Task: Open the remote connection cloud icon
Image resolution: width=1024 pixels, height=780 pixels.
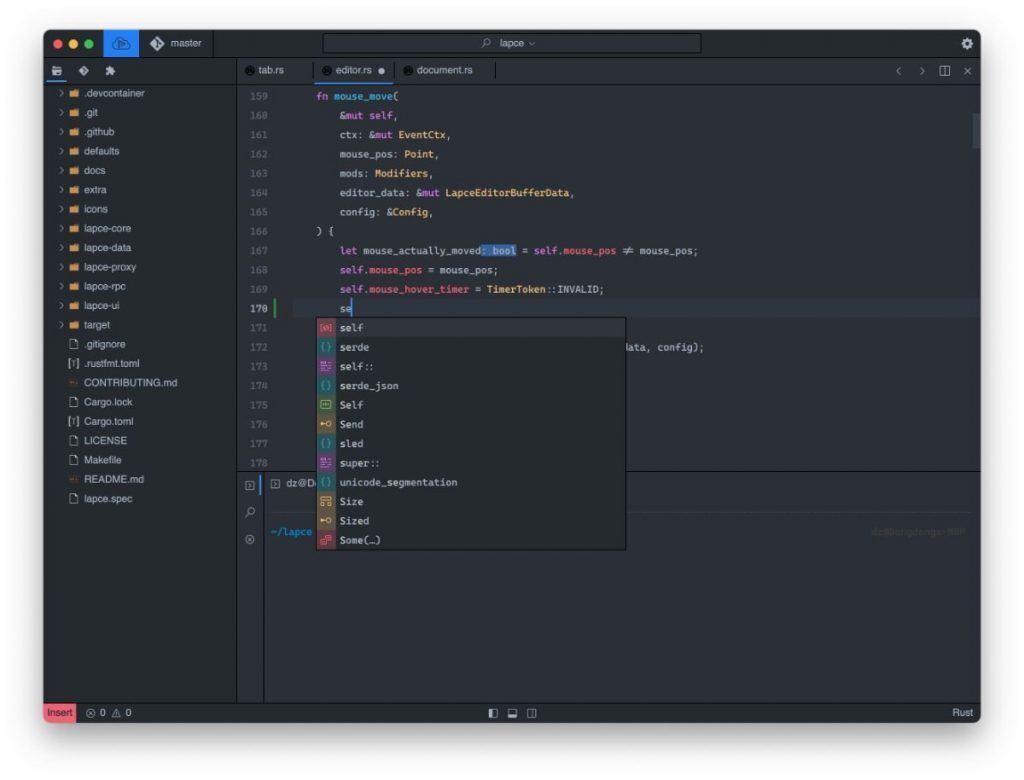Action: [120, 43]
